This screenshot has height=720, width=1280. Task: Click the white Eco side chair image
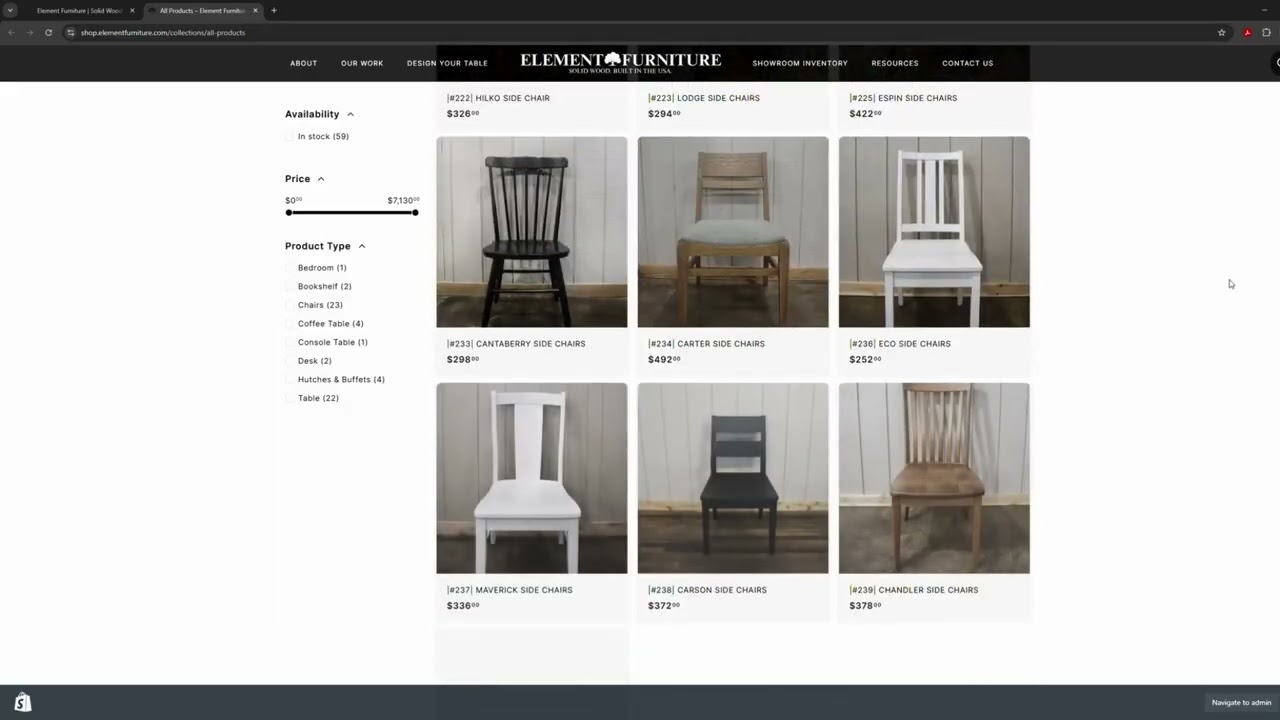[934, 232]
